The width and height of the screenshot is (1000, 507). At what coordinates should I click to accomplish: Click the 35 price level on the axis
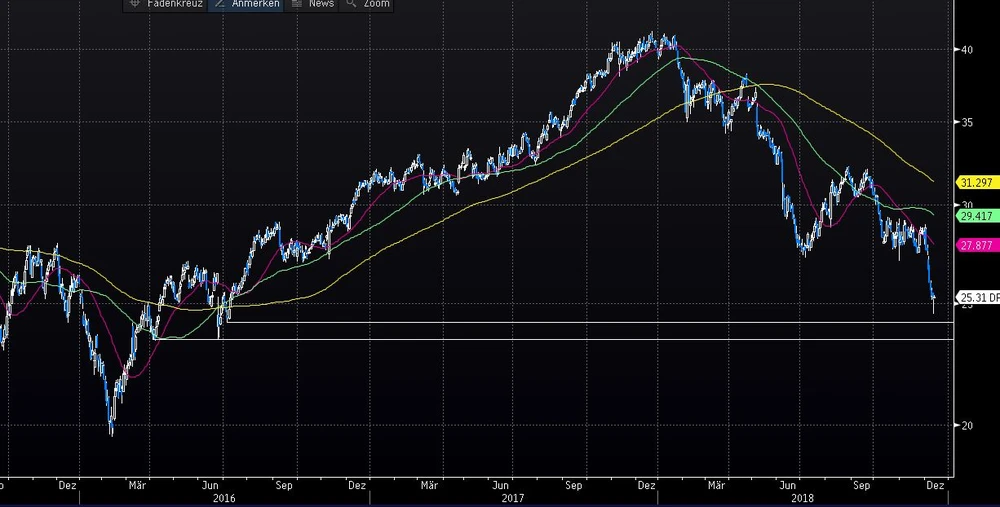click(967, 123)
